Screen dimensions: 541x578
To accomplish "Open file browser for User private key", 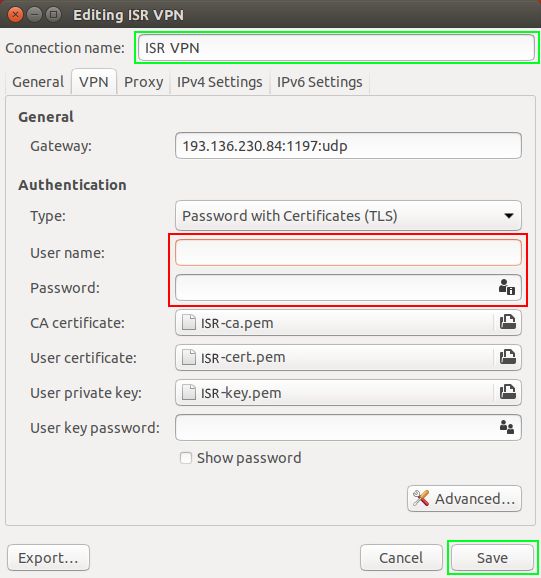I will pos(507,392).
